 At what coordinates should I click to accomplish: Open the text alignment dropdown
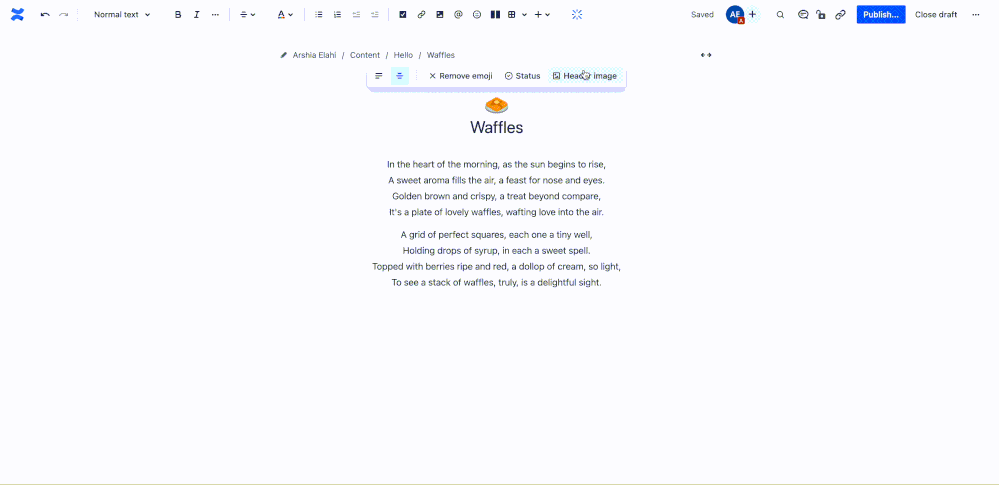[247, 15]
